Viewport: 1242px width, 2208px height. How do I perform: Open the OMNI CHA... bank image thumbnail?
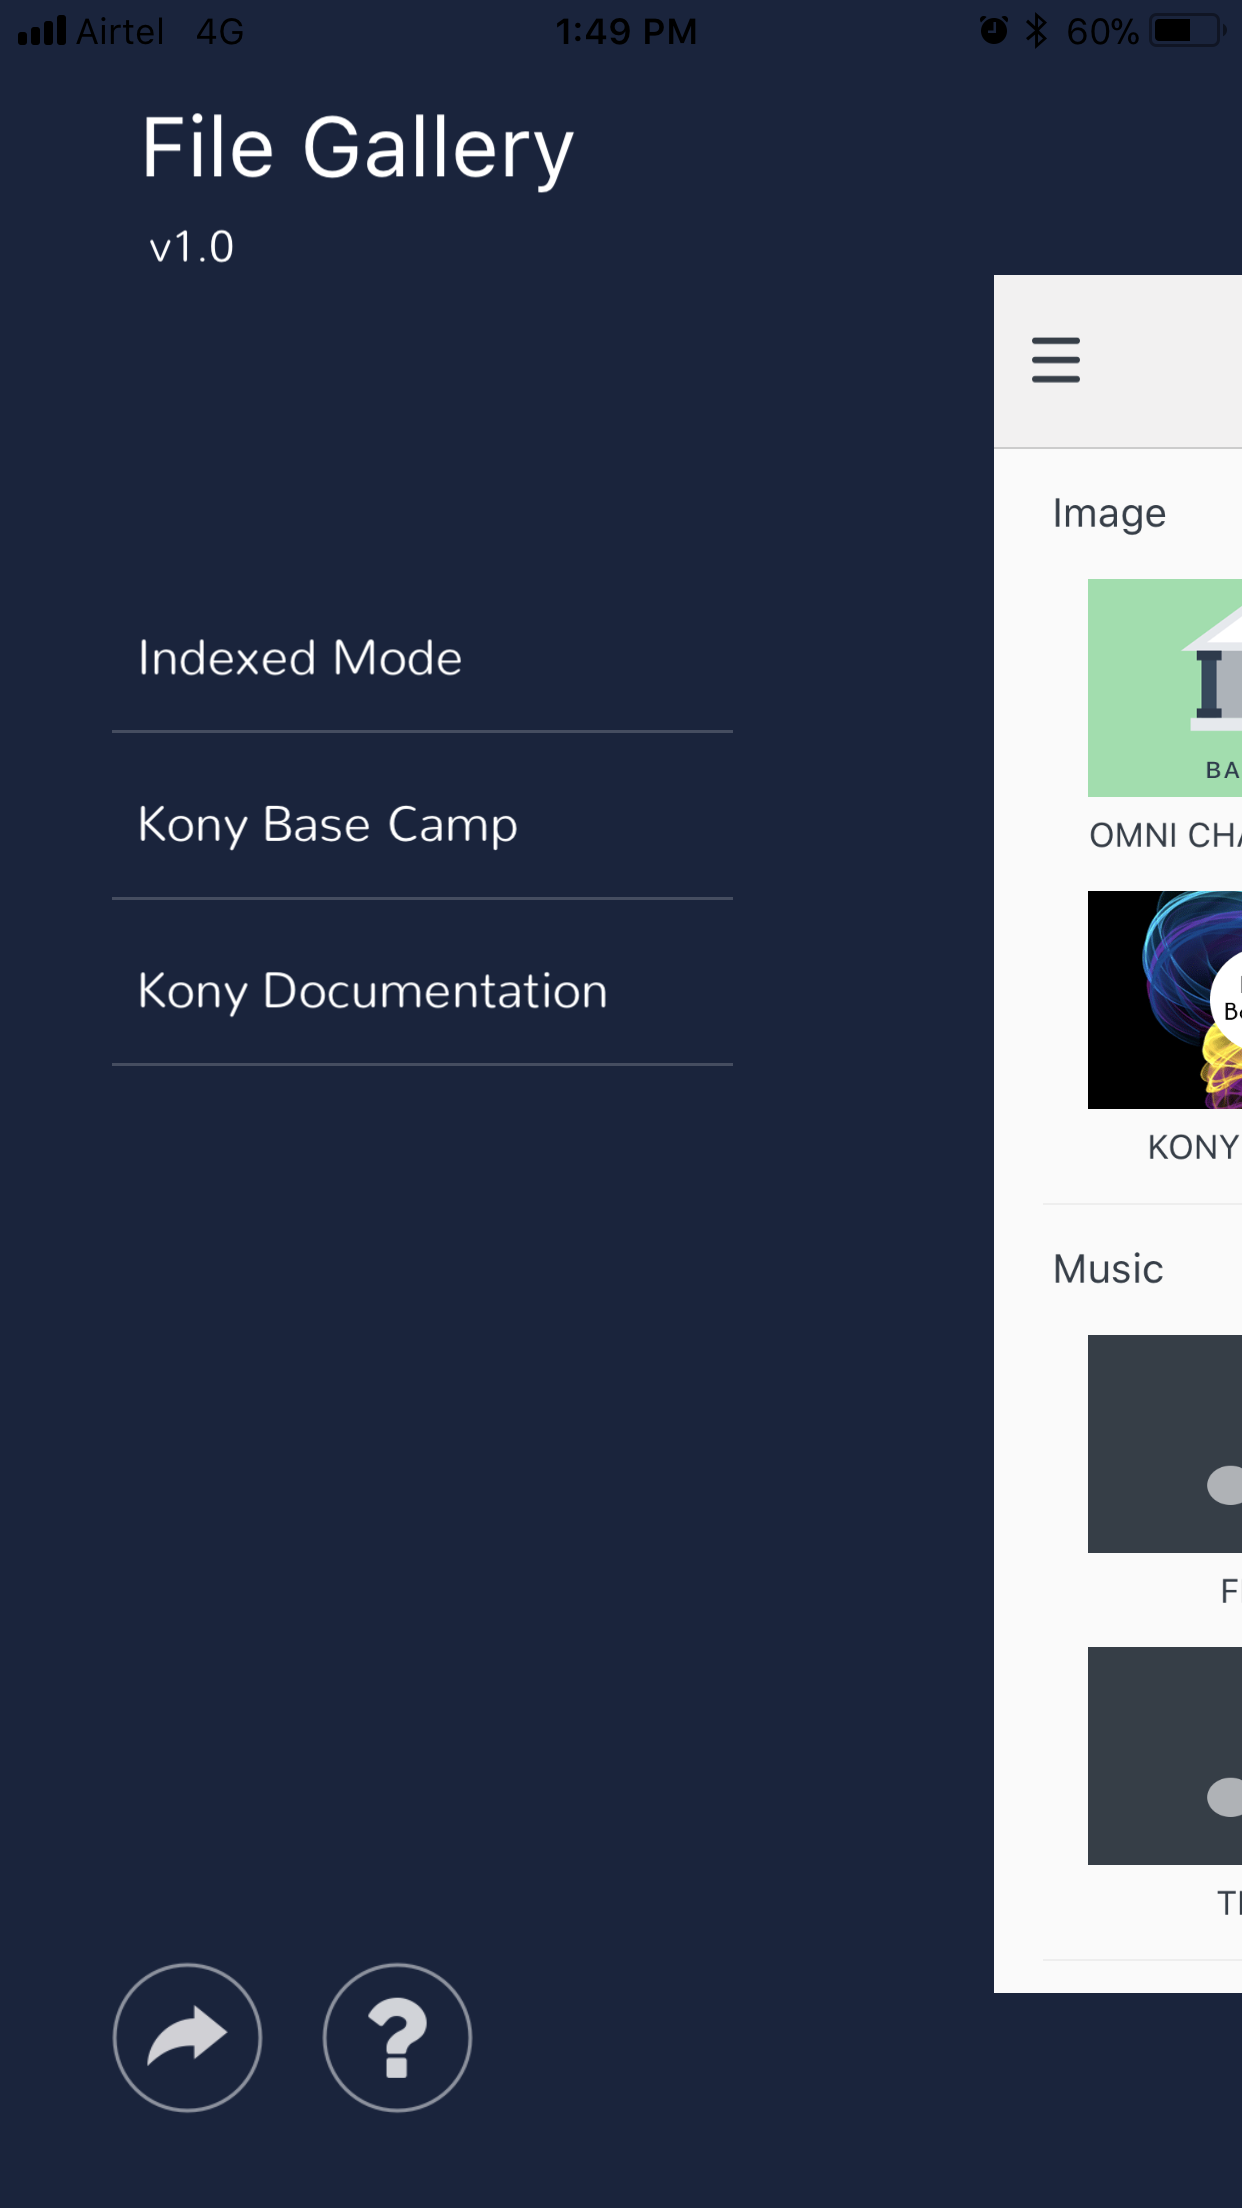pyautogui.click(x=1165, y=688)
